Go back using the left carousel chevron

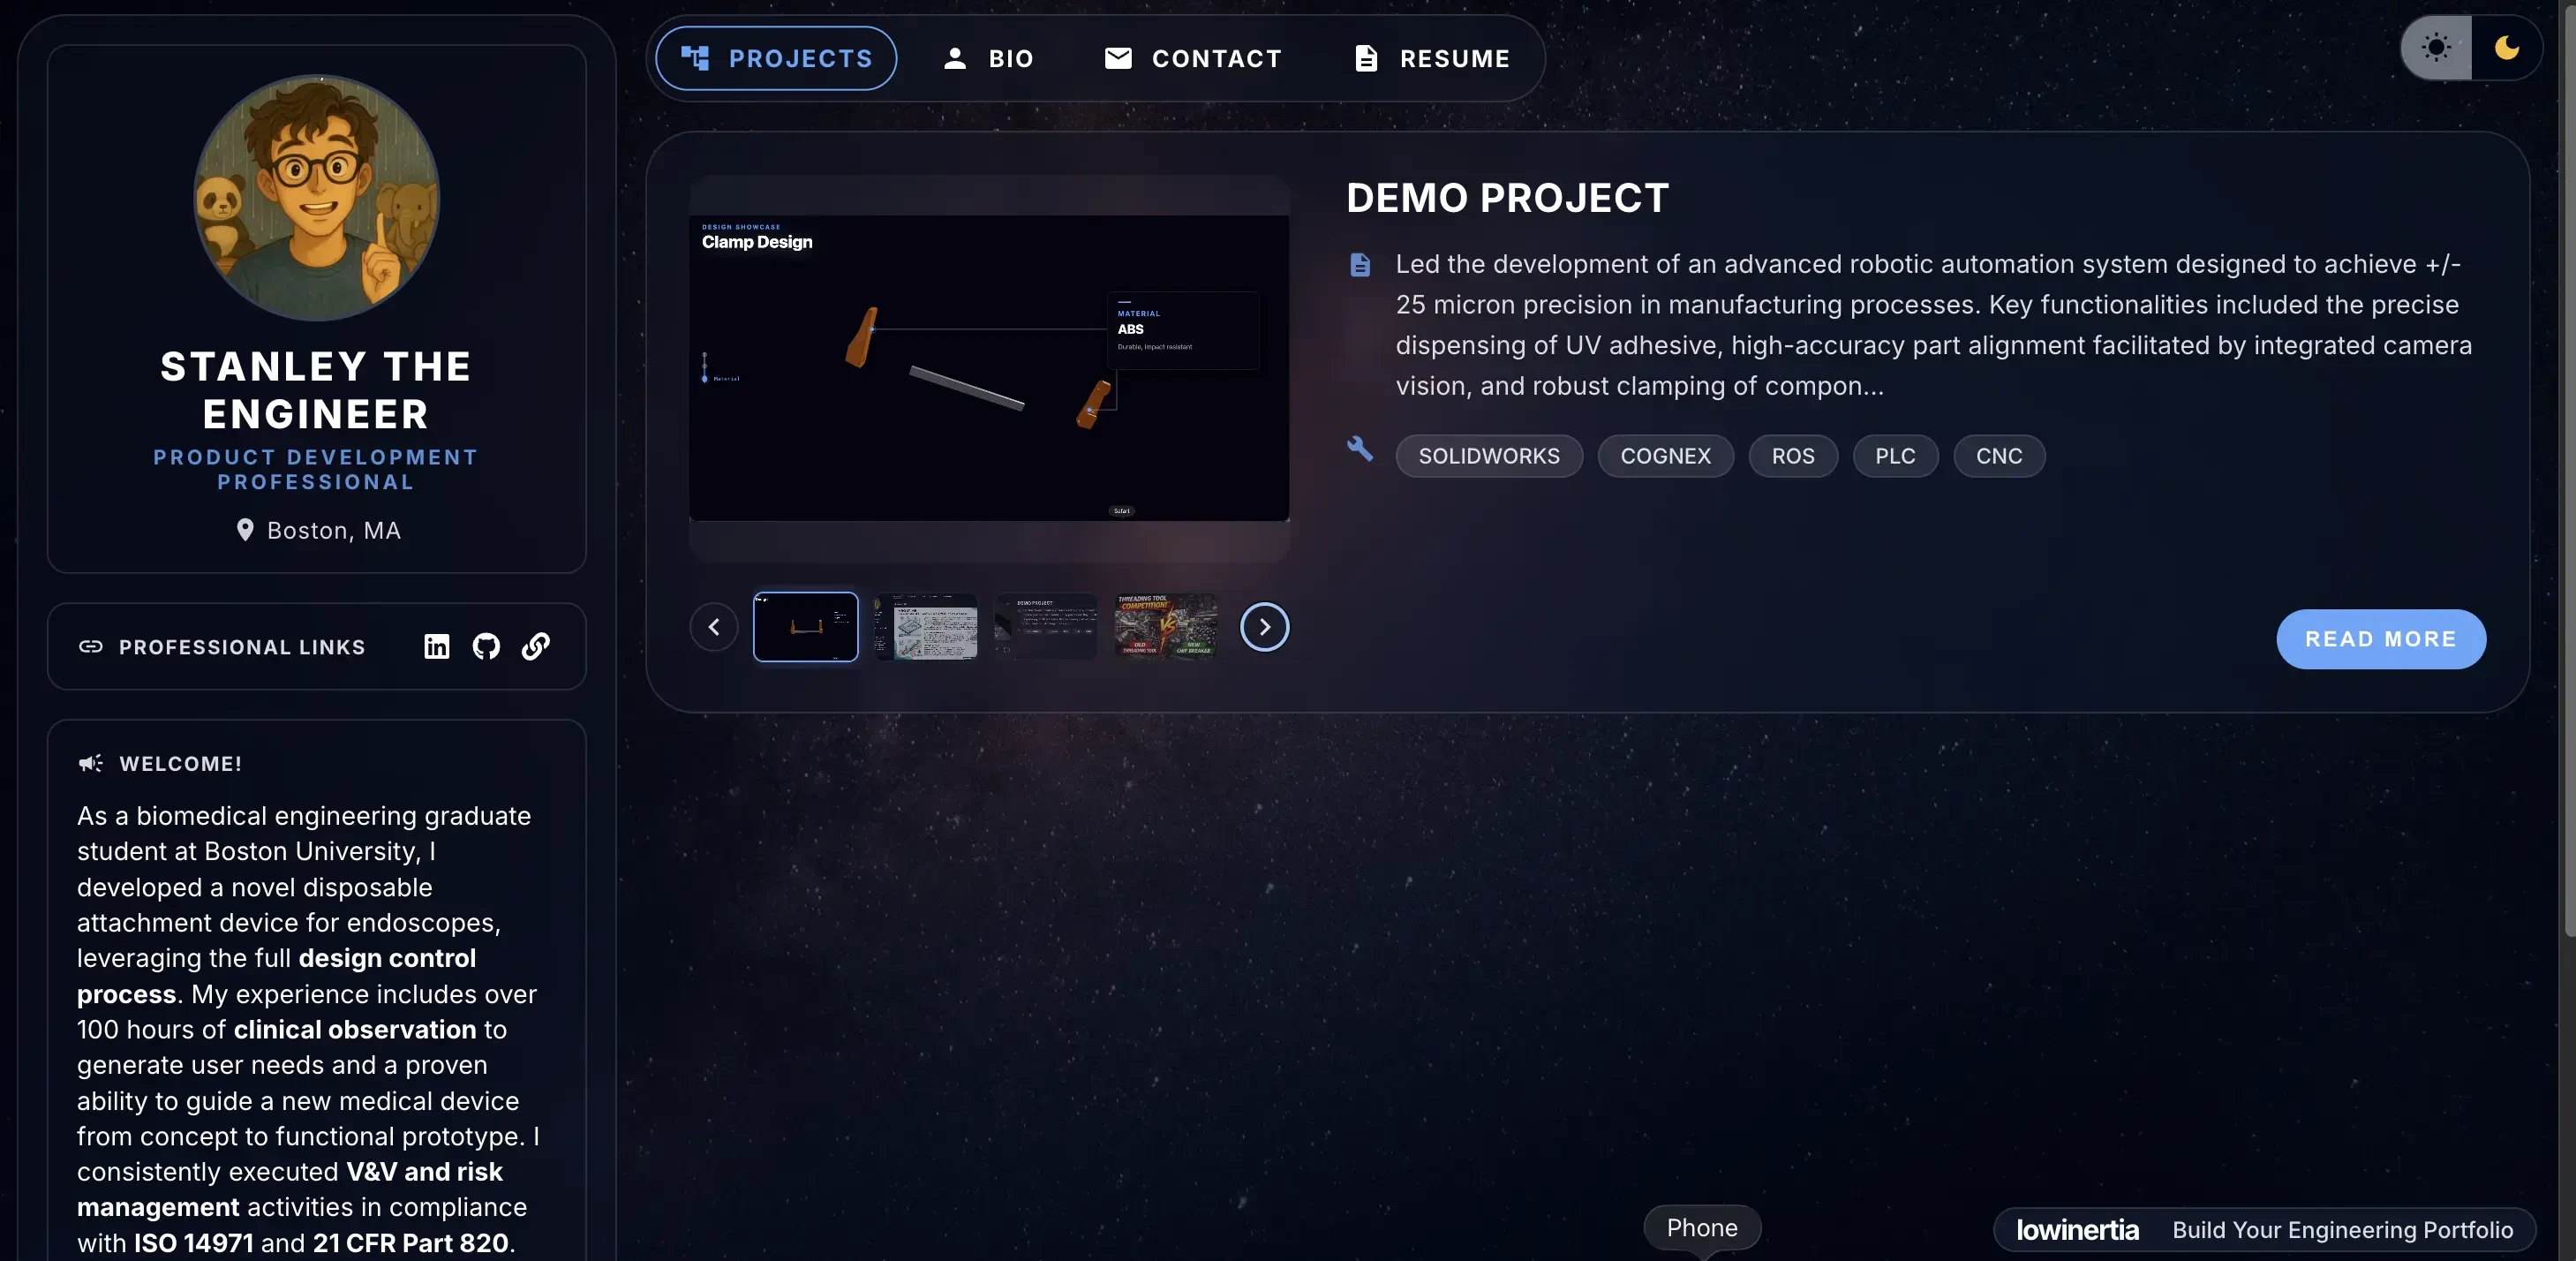coord(713,626)
